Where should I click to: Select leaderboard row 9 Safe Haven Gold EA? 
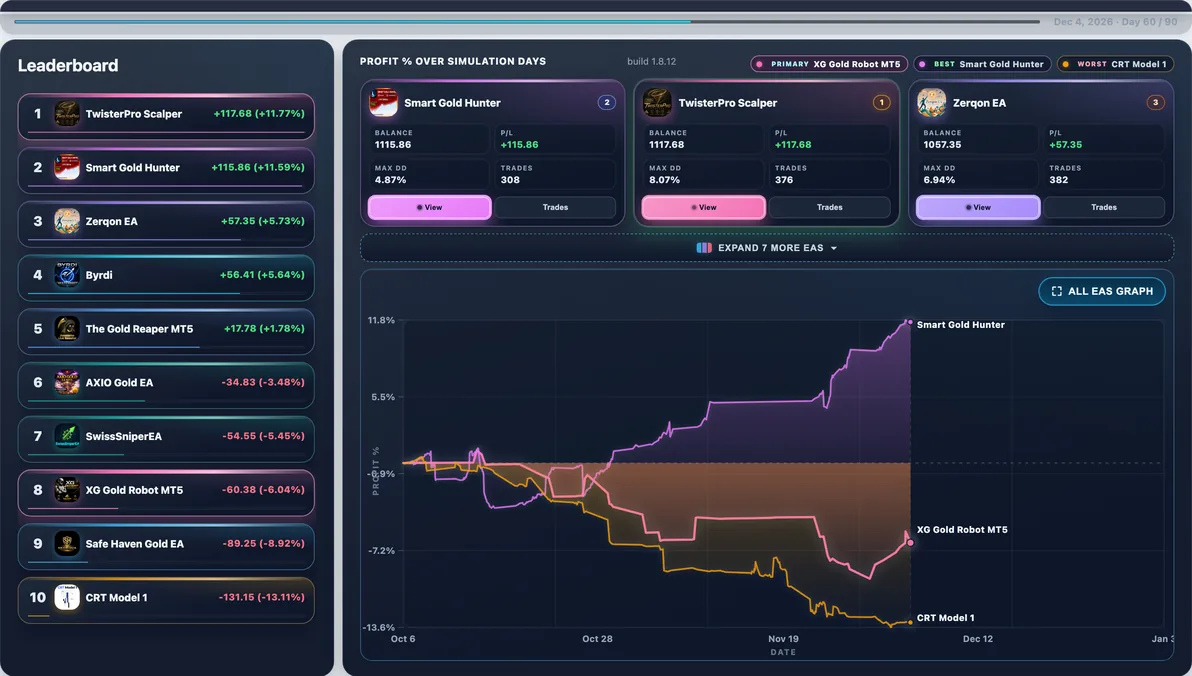coord(166,546)
